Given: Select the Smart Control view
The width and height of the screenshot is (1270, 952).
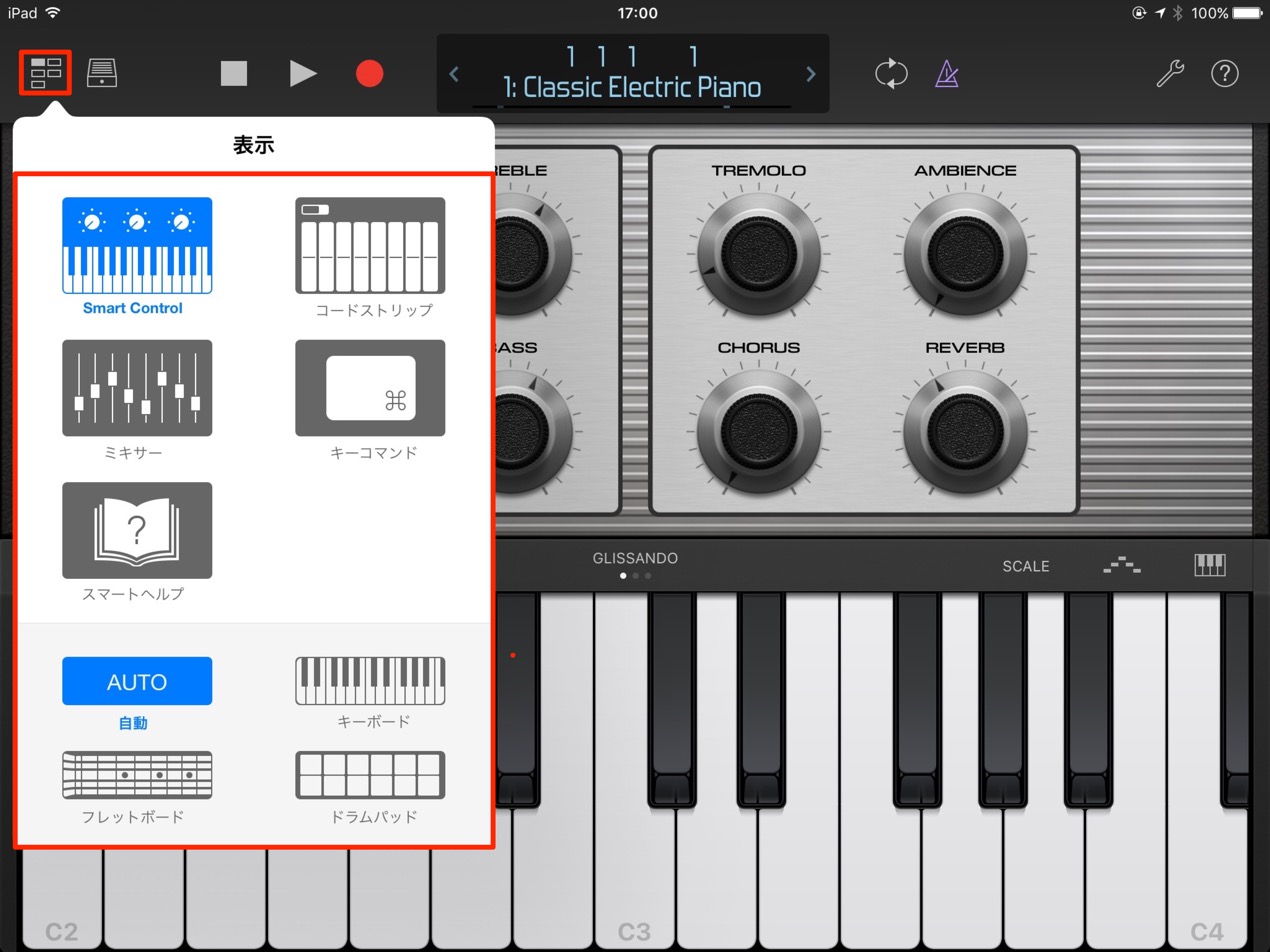Looking at the screenshot, I should click(137, 256).
